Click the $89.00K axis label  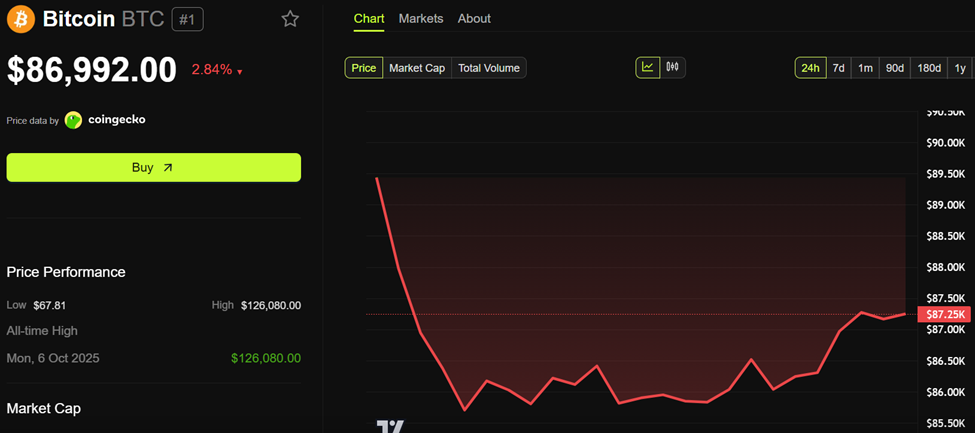point(945,205)
